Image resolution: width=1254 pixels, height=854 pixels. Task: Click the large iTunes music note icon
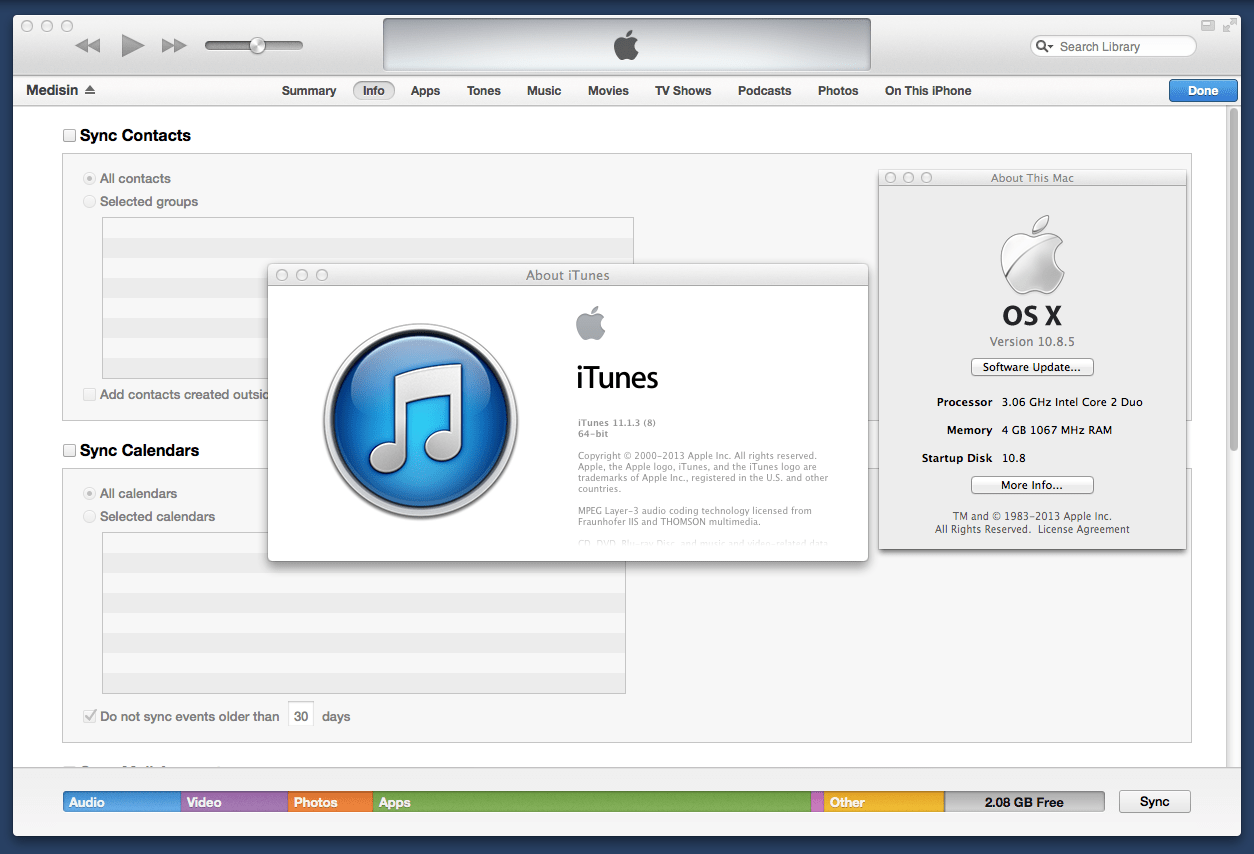click(x=421, y=421)
